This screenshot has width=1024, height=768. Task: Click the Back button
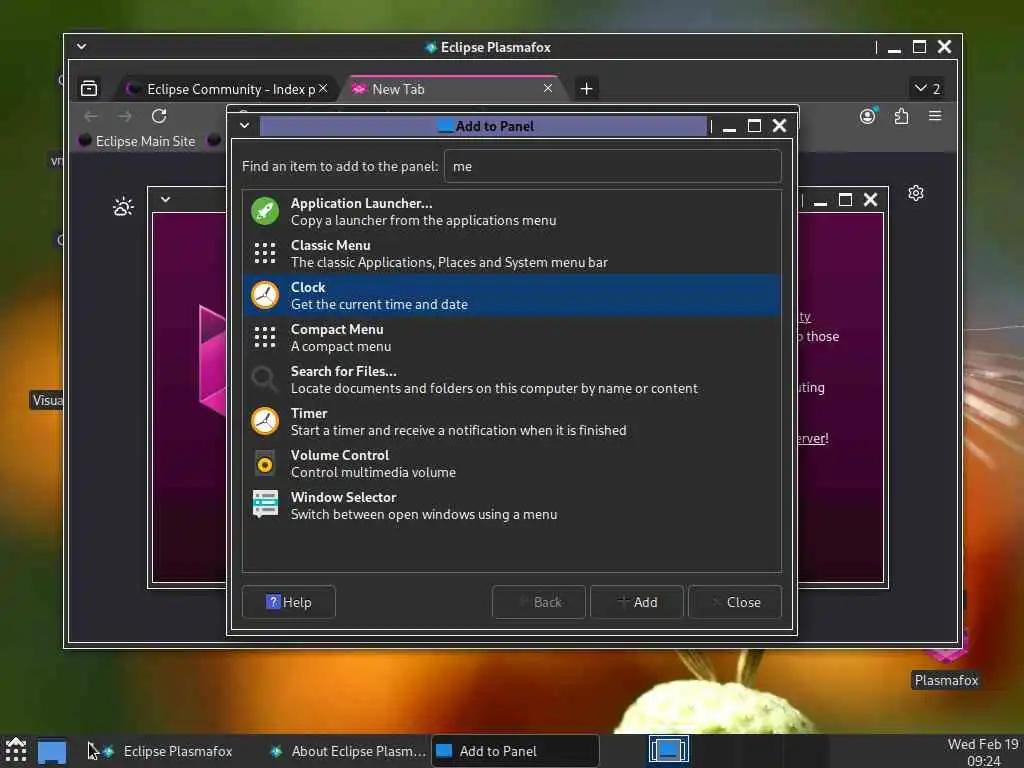(x=539, y=602)
